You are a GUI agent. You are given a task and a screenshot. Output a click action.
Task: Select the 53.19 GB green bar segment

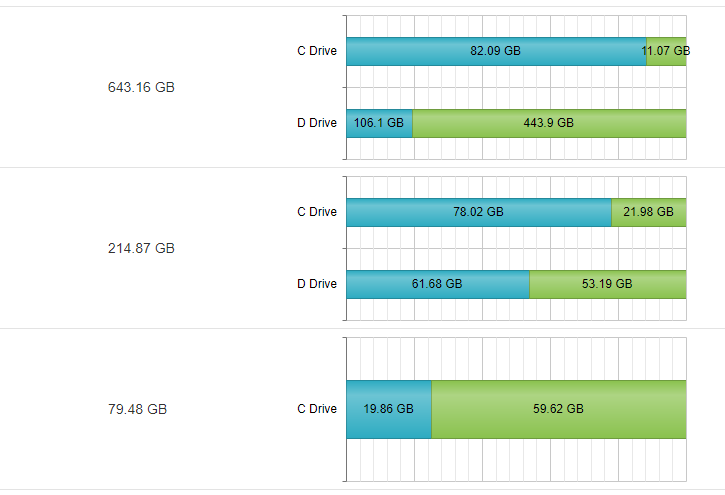(607, 284)
